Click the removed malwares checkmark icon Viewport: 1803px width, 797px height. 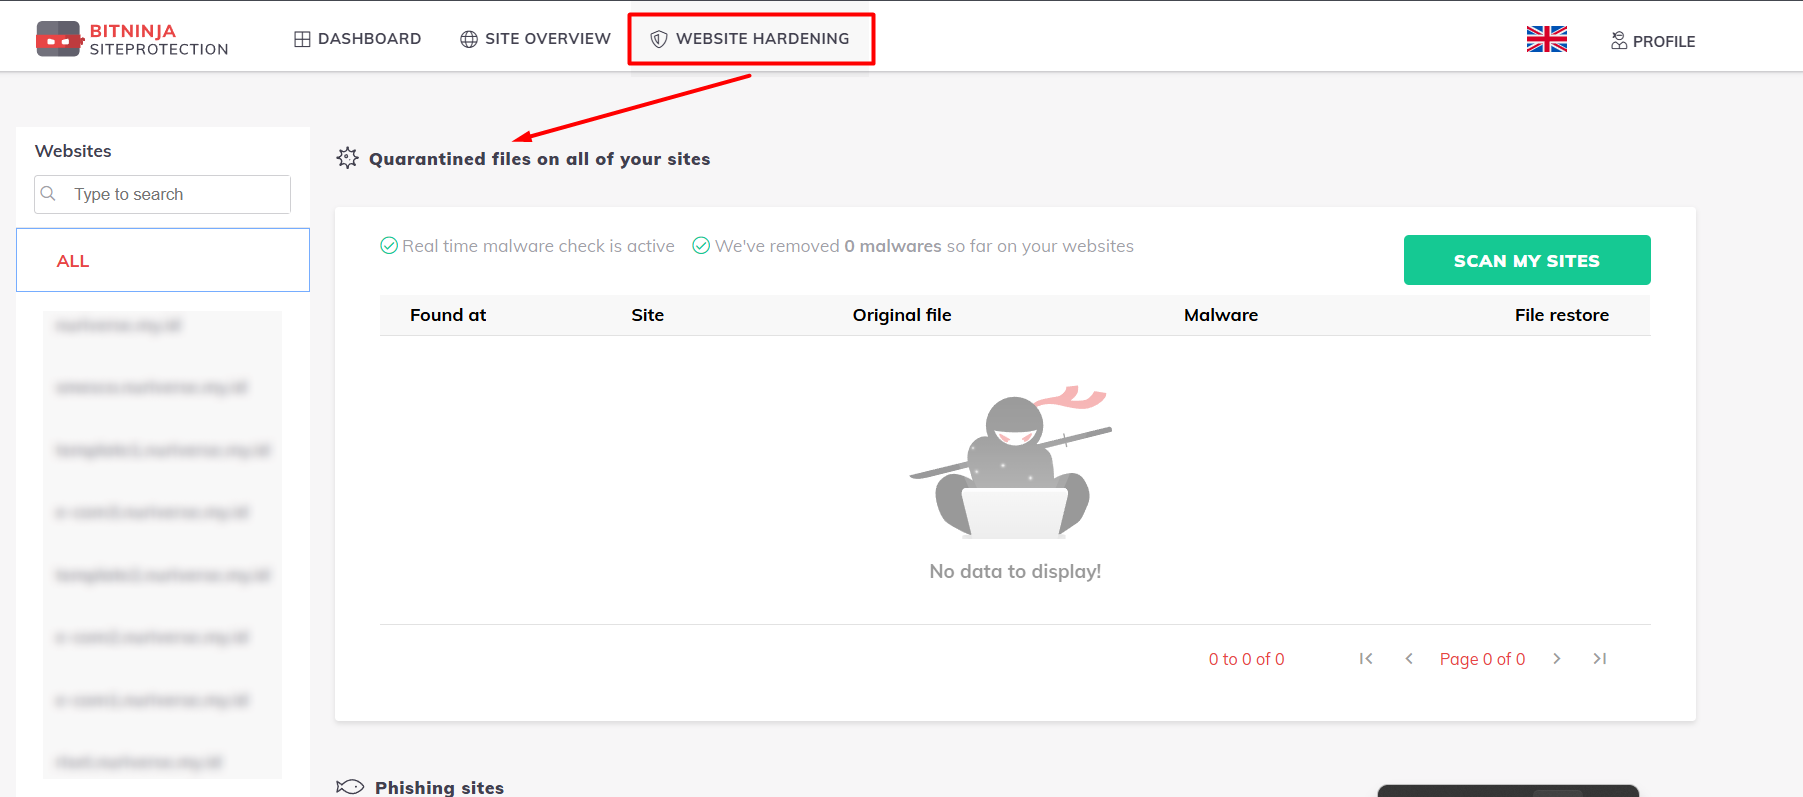pyautogui.click(x=701, y=246)
